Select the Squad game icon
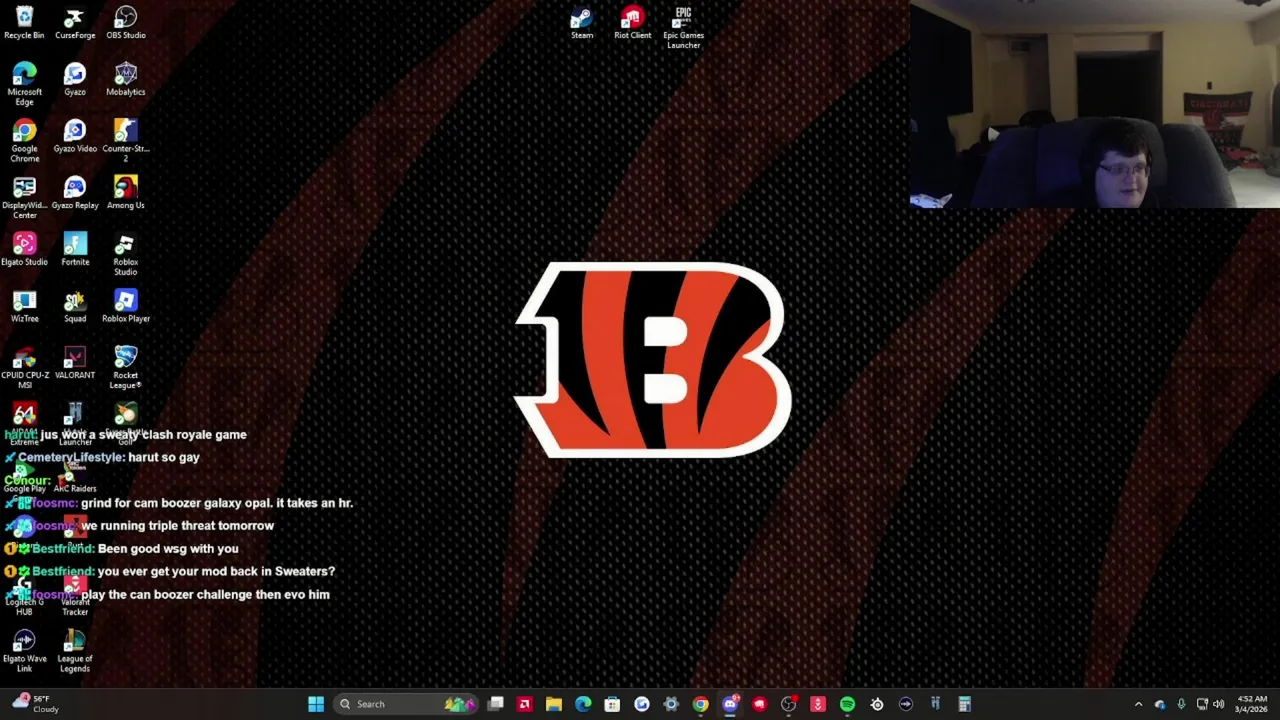Image resolution: width=1280 pixels, height=720 pixels. tap(75, 307)
